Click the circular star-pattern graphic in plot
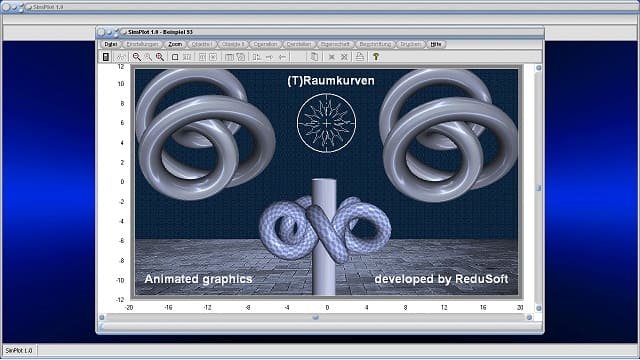This screenshot has height=360, width=640. click(x=327, y=123)
